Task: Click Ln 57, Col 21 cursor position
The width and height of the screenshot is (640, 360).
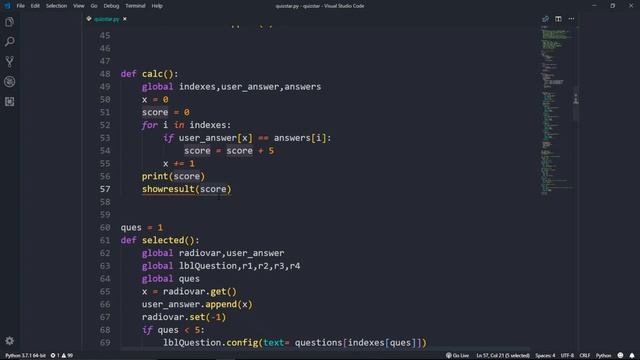Action: coord(503,356)
